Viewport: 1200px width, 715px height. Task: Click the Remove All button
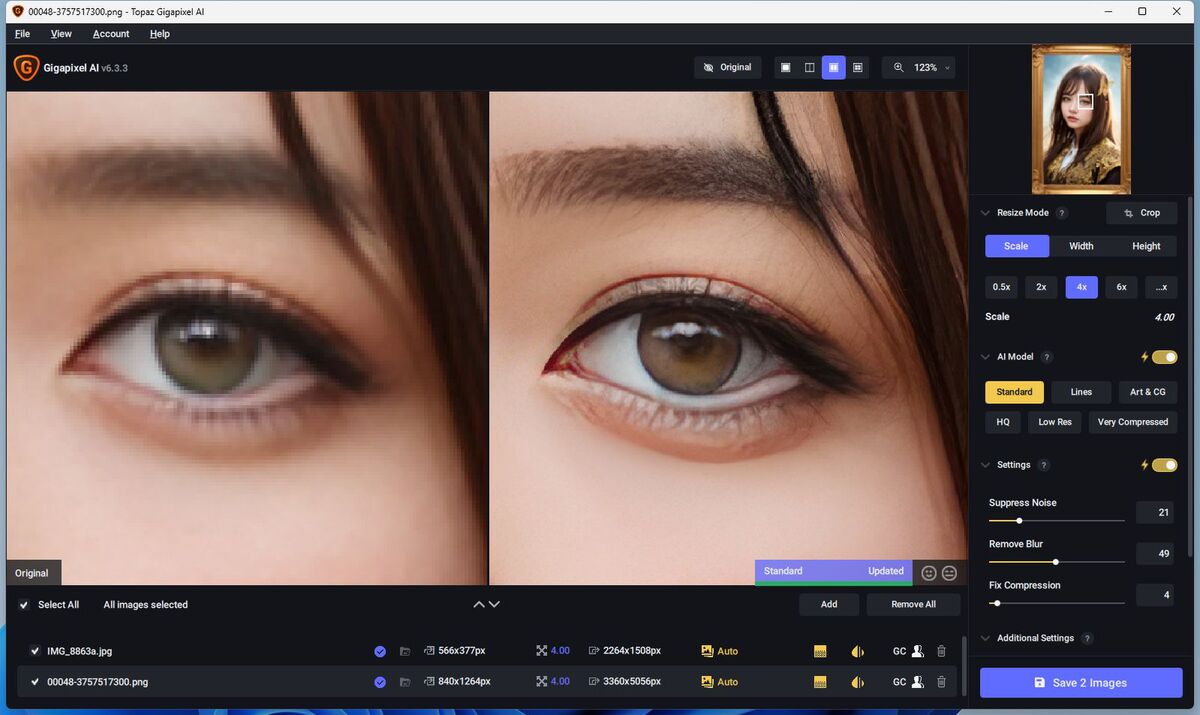pyautogui.click(x=913, y=605)
